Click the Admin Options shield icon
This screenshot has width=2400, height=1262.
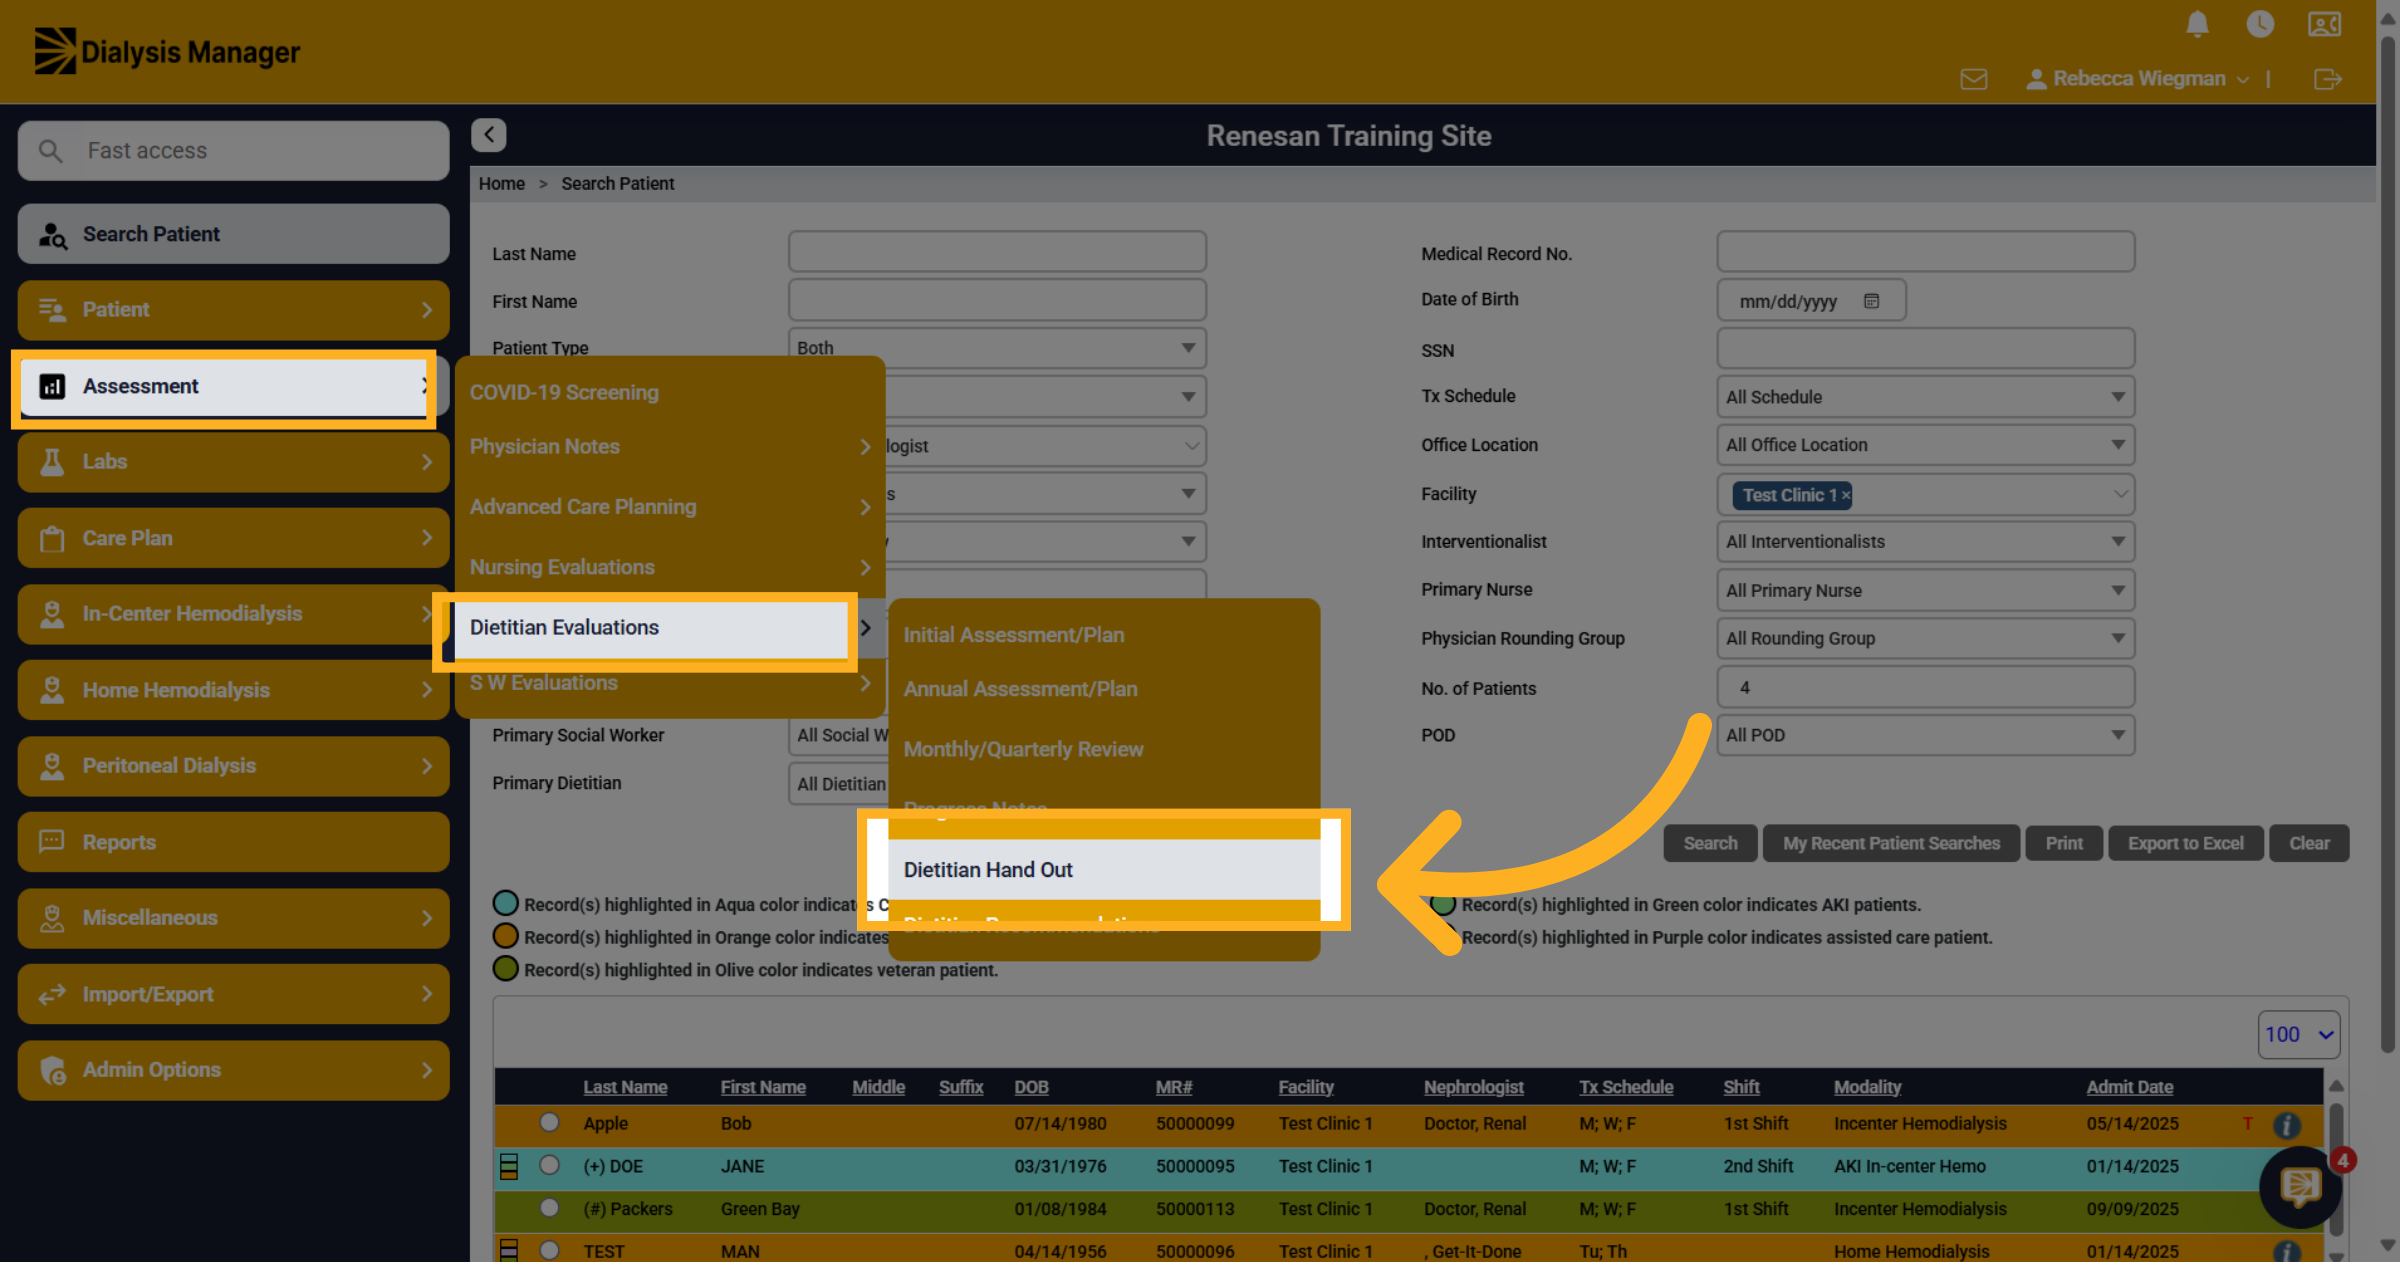coord(52,1070)
